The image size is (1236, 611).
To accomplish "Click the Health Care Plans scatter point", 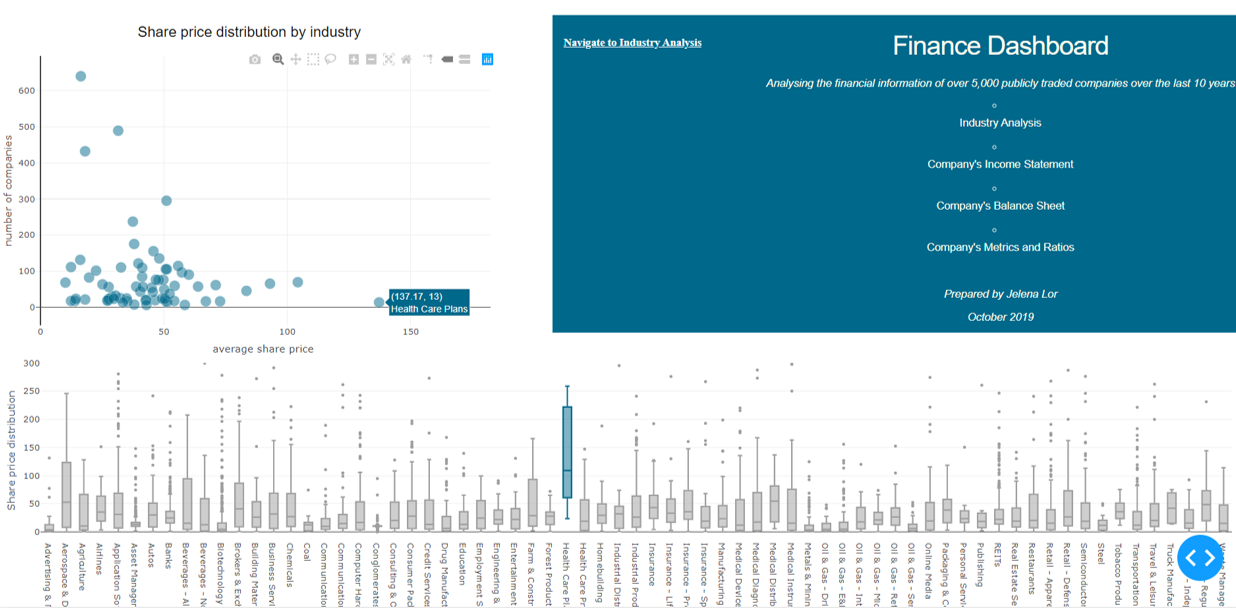I will (x=379, y=302).
